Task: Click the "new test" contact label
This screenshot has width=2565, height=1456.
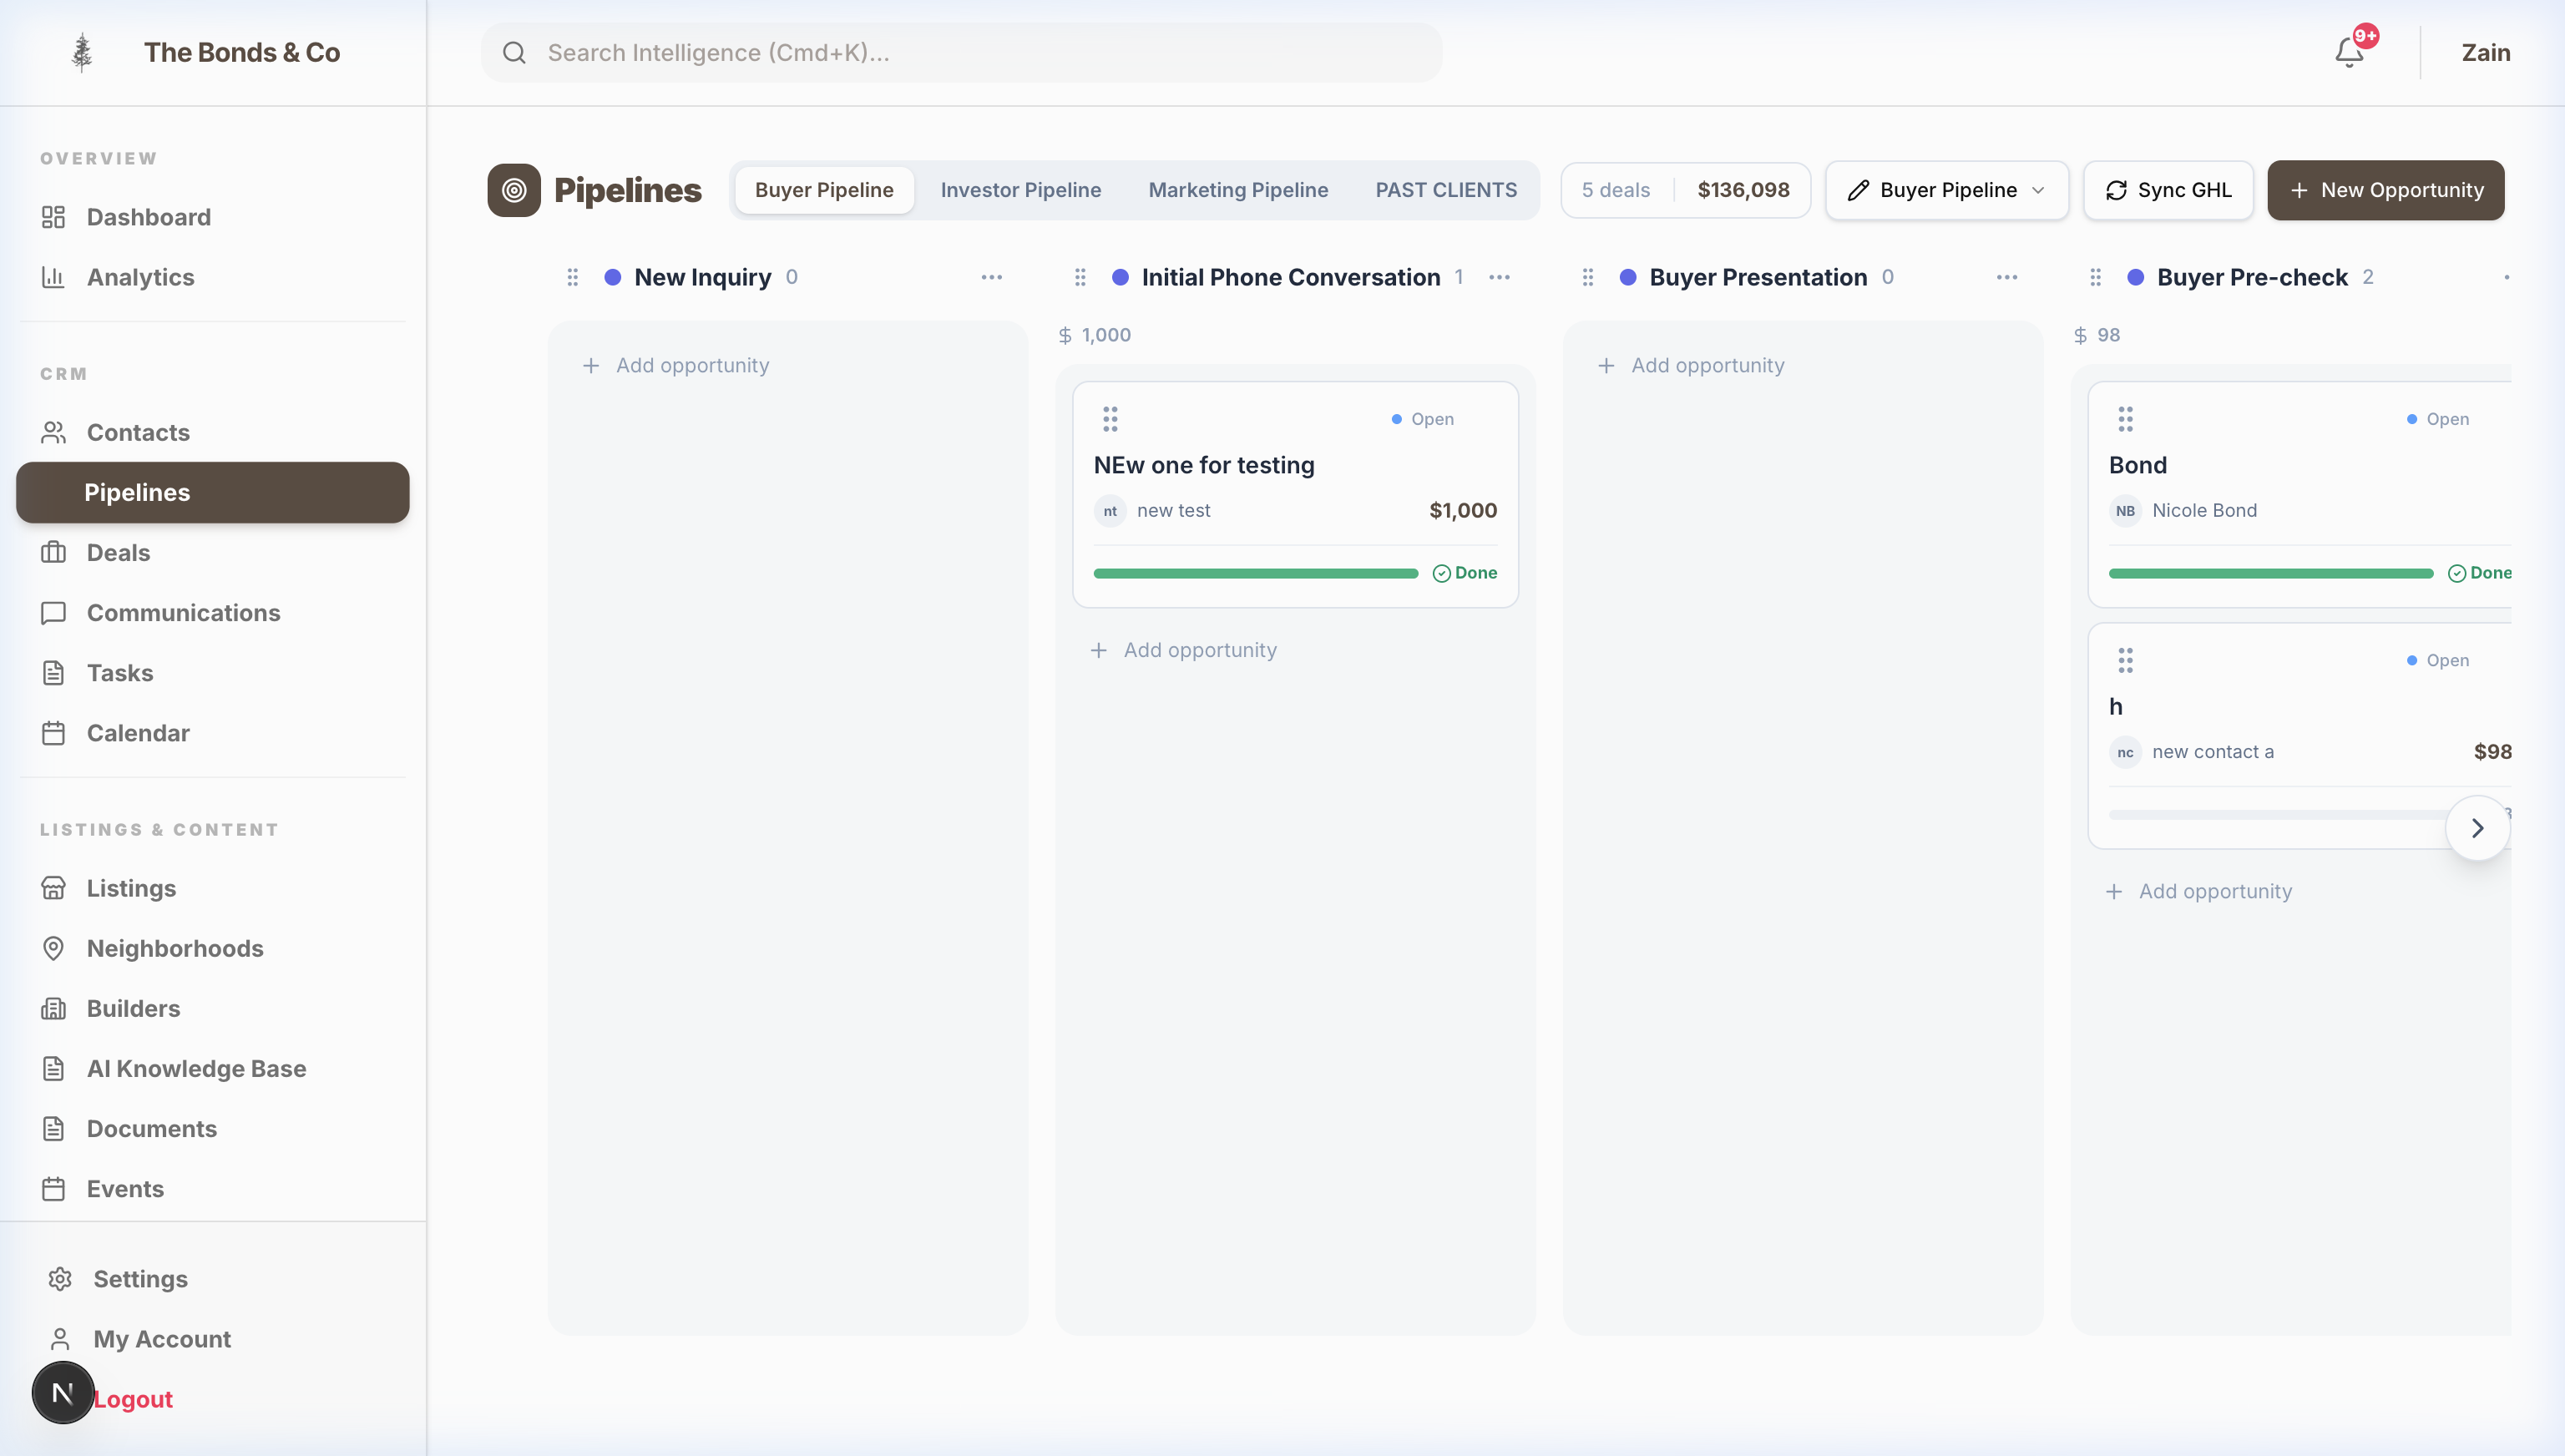Action: pos(1173,510)
